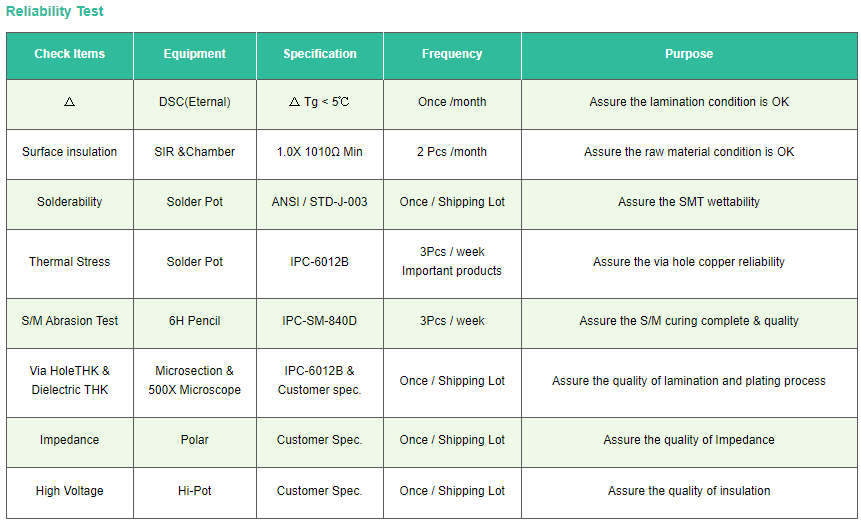
Task: Click the triangle before 'Tg < 5°C'
Action: point(294,102)
